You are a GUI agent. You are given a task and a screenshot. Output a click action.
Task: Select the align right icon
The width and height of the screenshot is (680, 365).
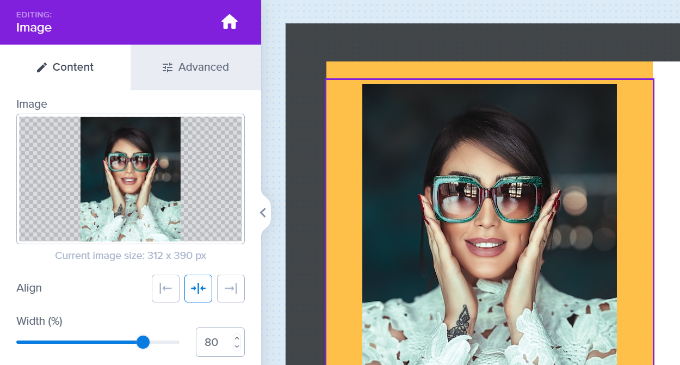(231, 288)
